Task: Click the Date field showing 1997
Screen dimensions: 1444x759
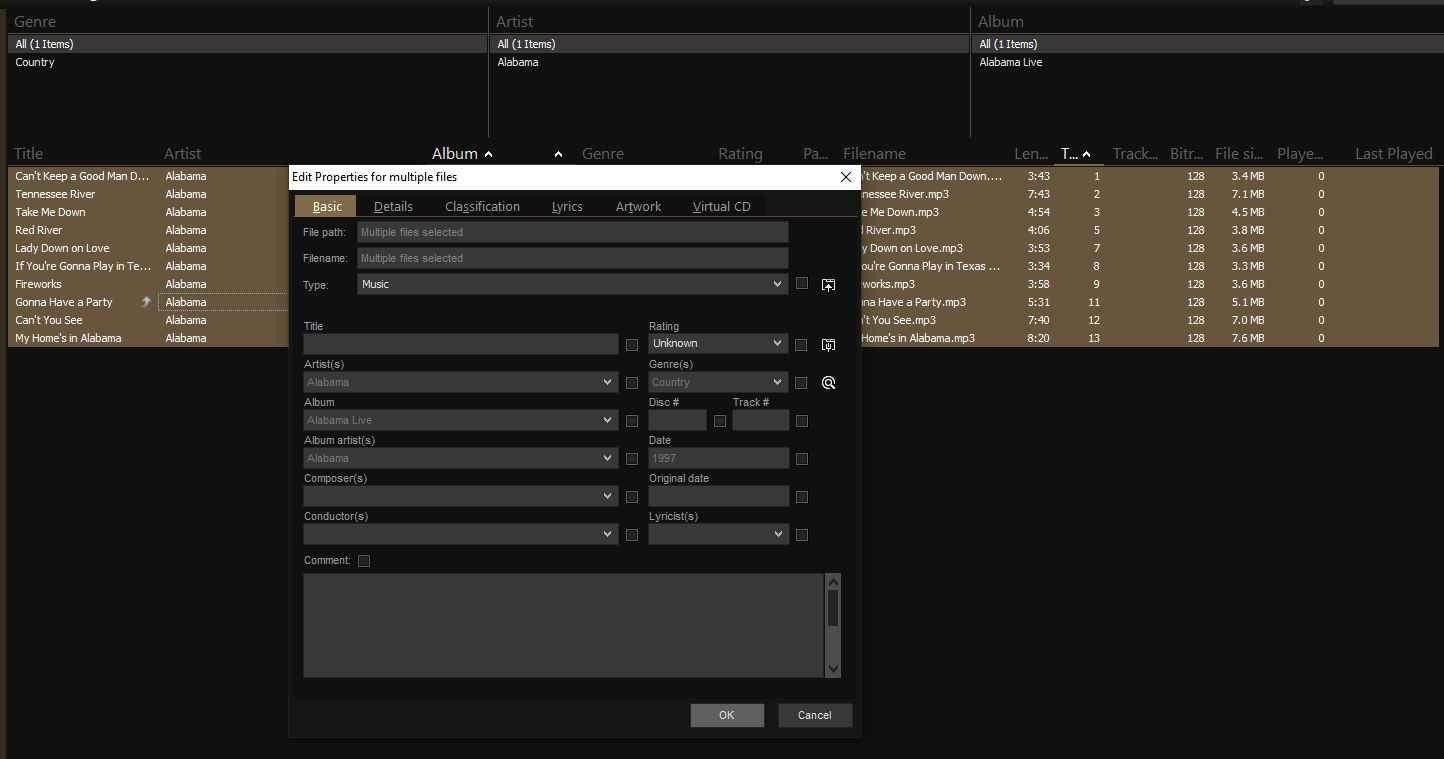Action: click(718, 458)
